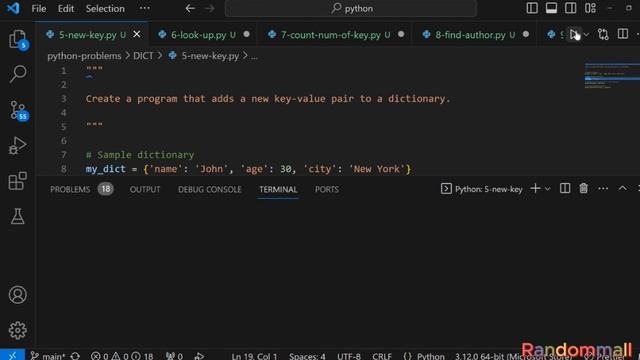Open the Search view
640x360 pixels.
(18, 74)
